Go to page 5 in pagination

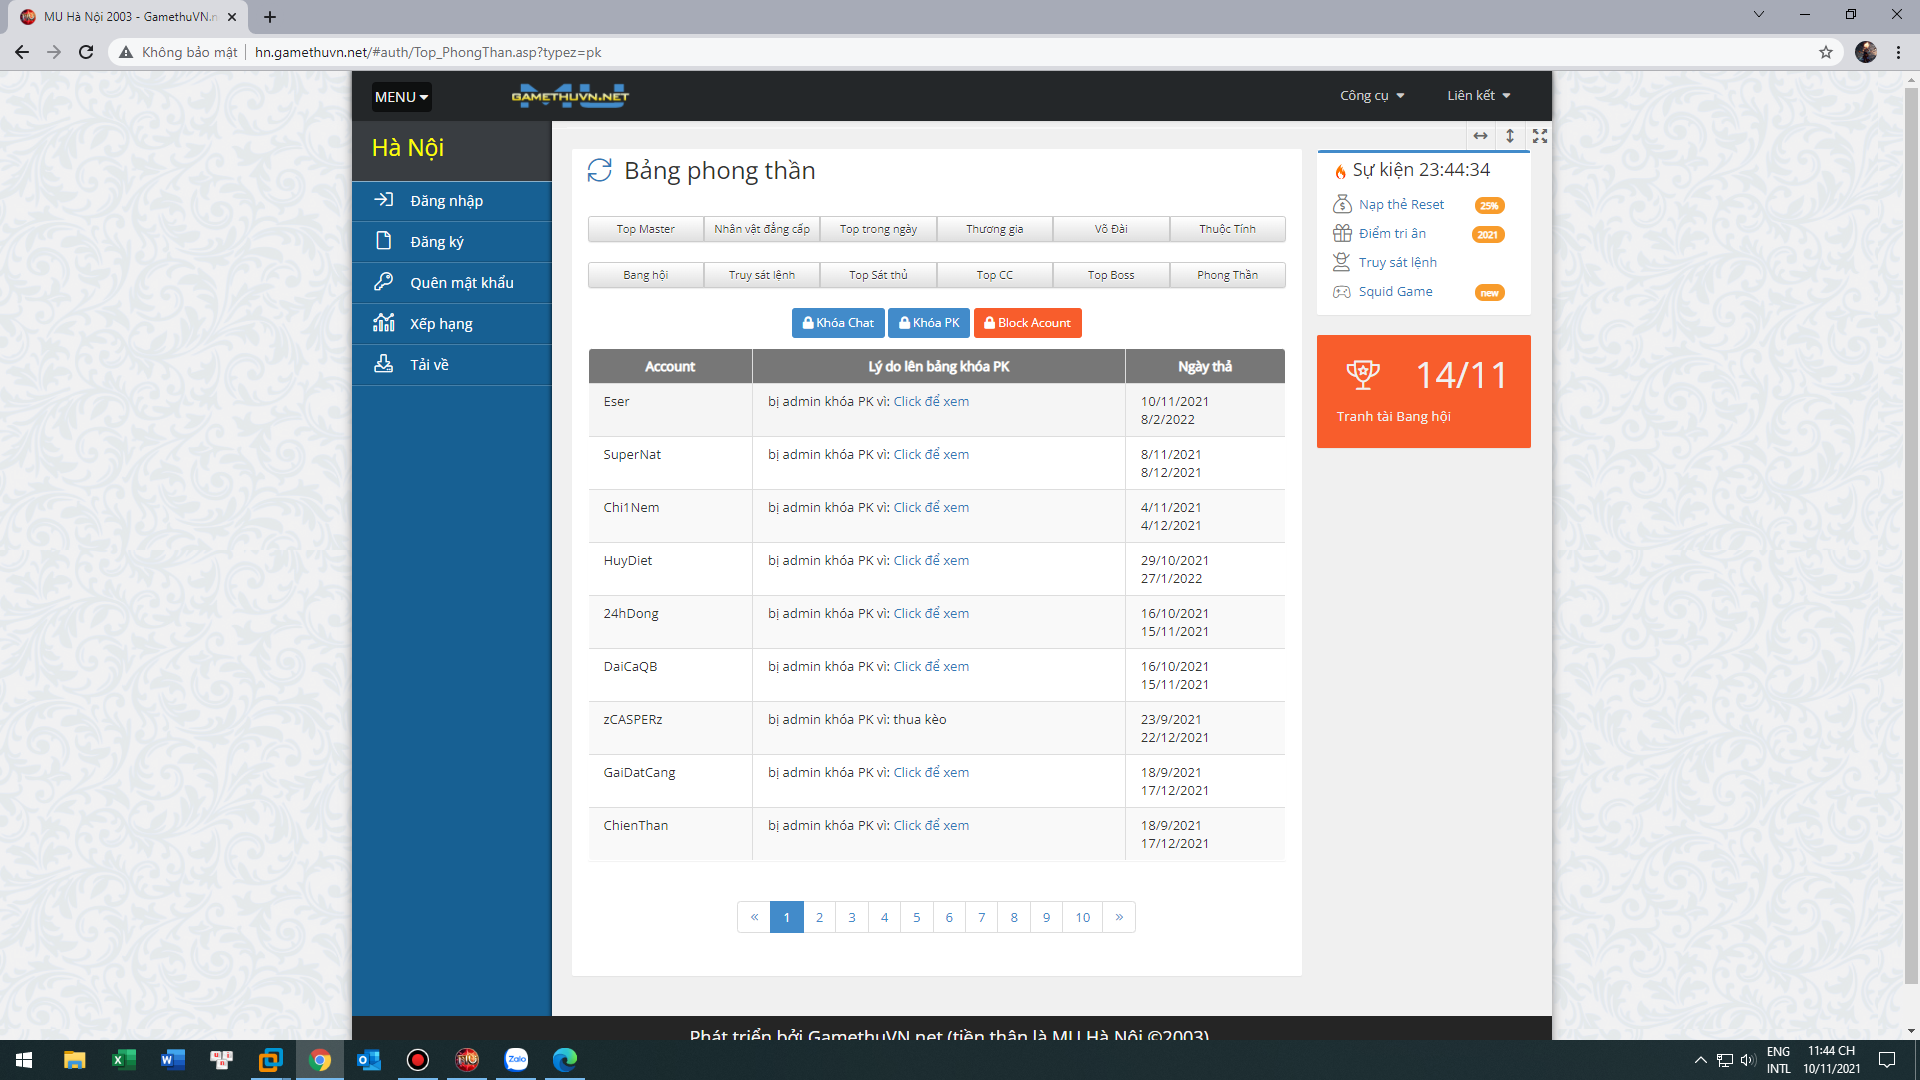(916, 917)
